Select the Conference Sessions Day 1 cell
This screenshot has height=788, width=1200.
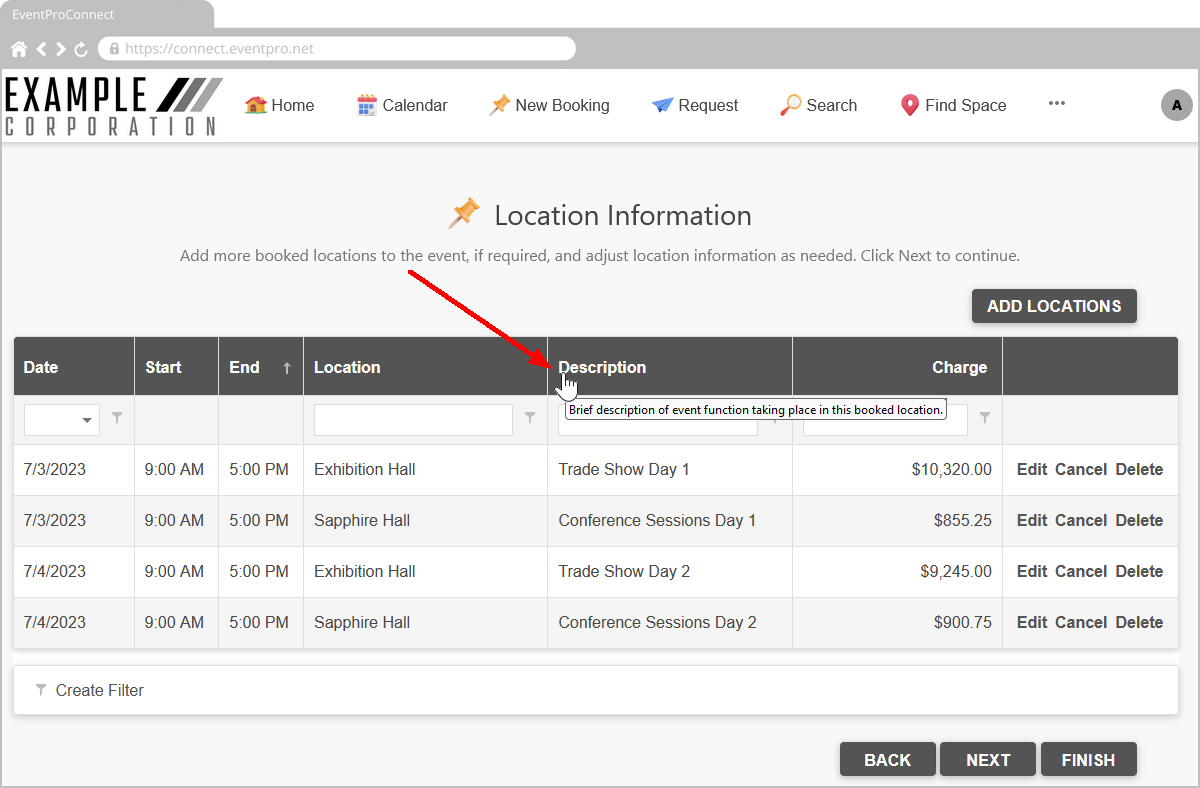670,520
